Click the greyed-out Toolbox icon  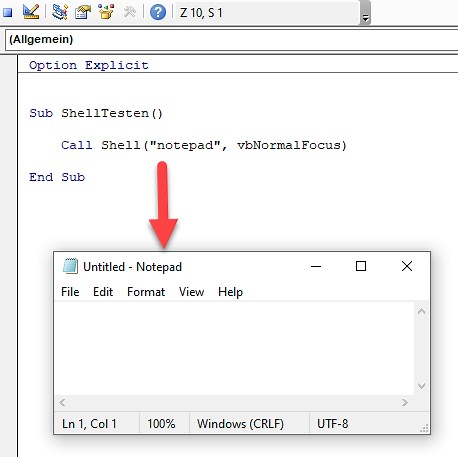pos(129,12)
